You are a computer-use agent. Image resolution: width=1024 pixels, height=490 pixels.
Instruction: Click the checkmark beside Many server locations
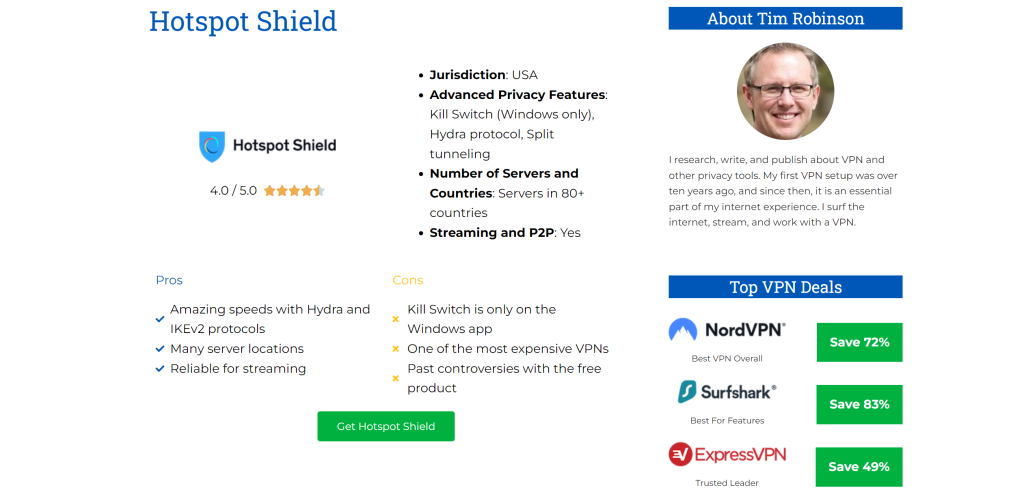point(160,349)
